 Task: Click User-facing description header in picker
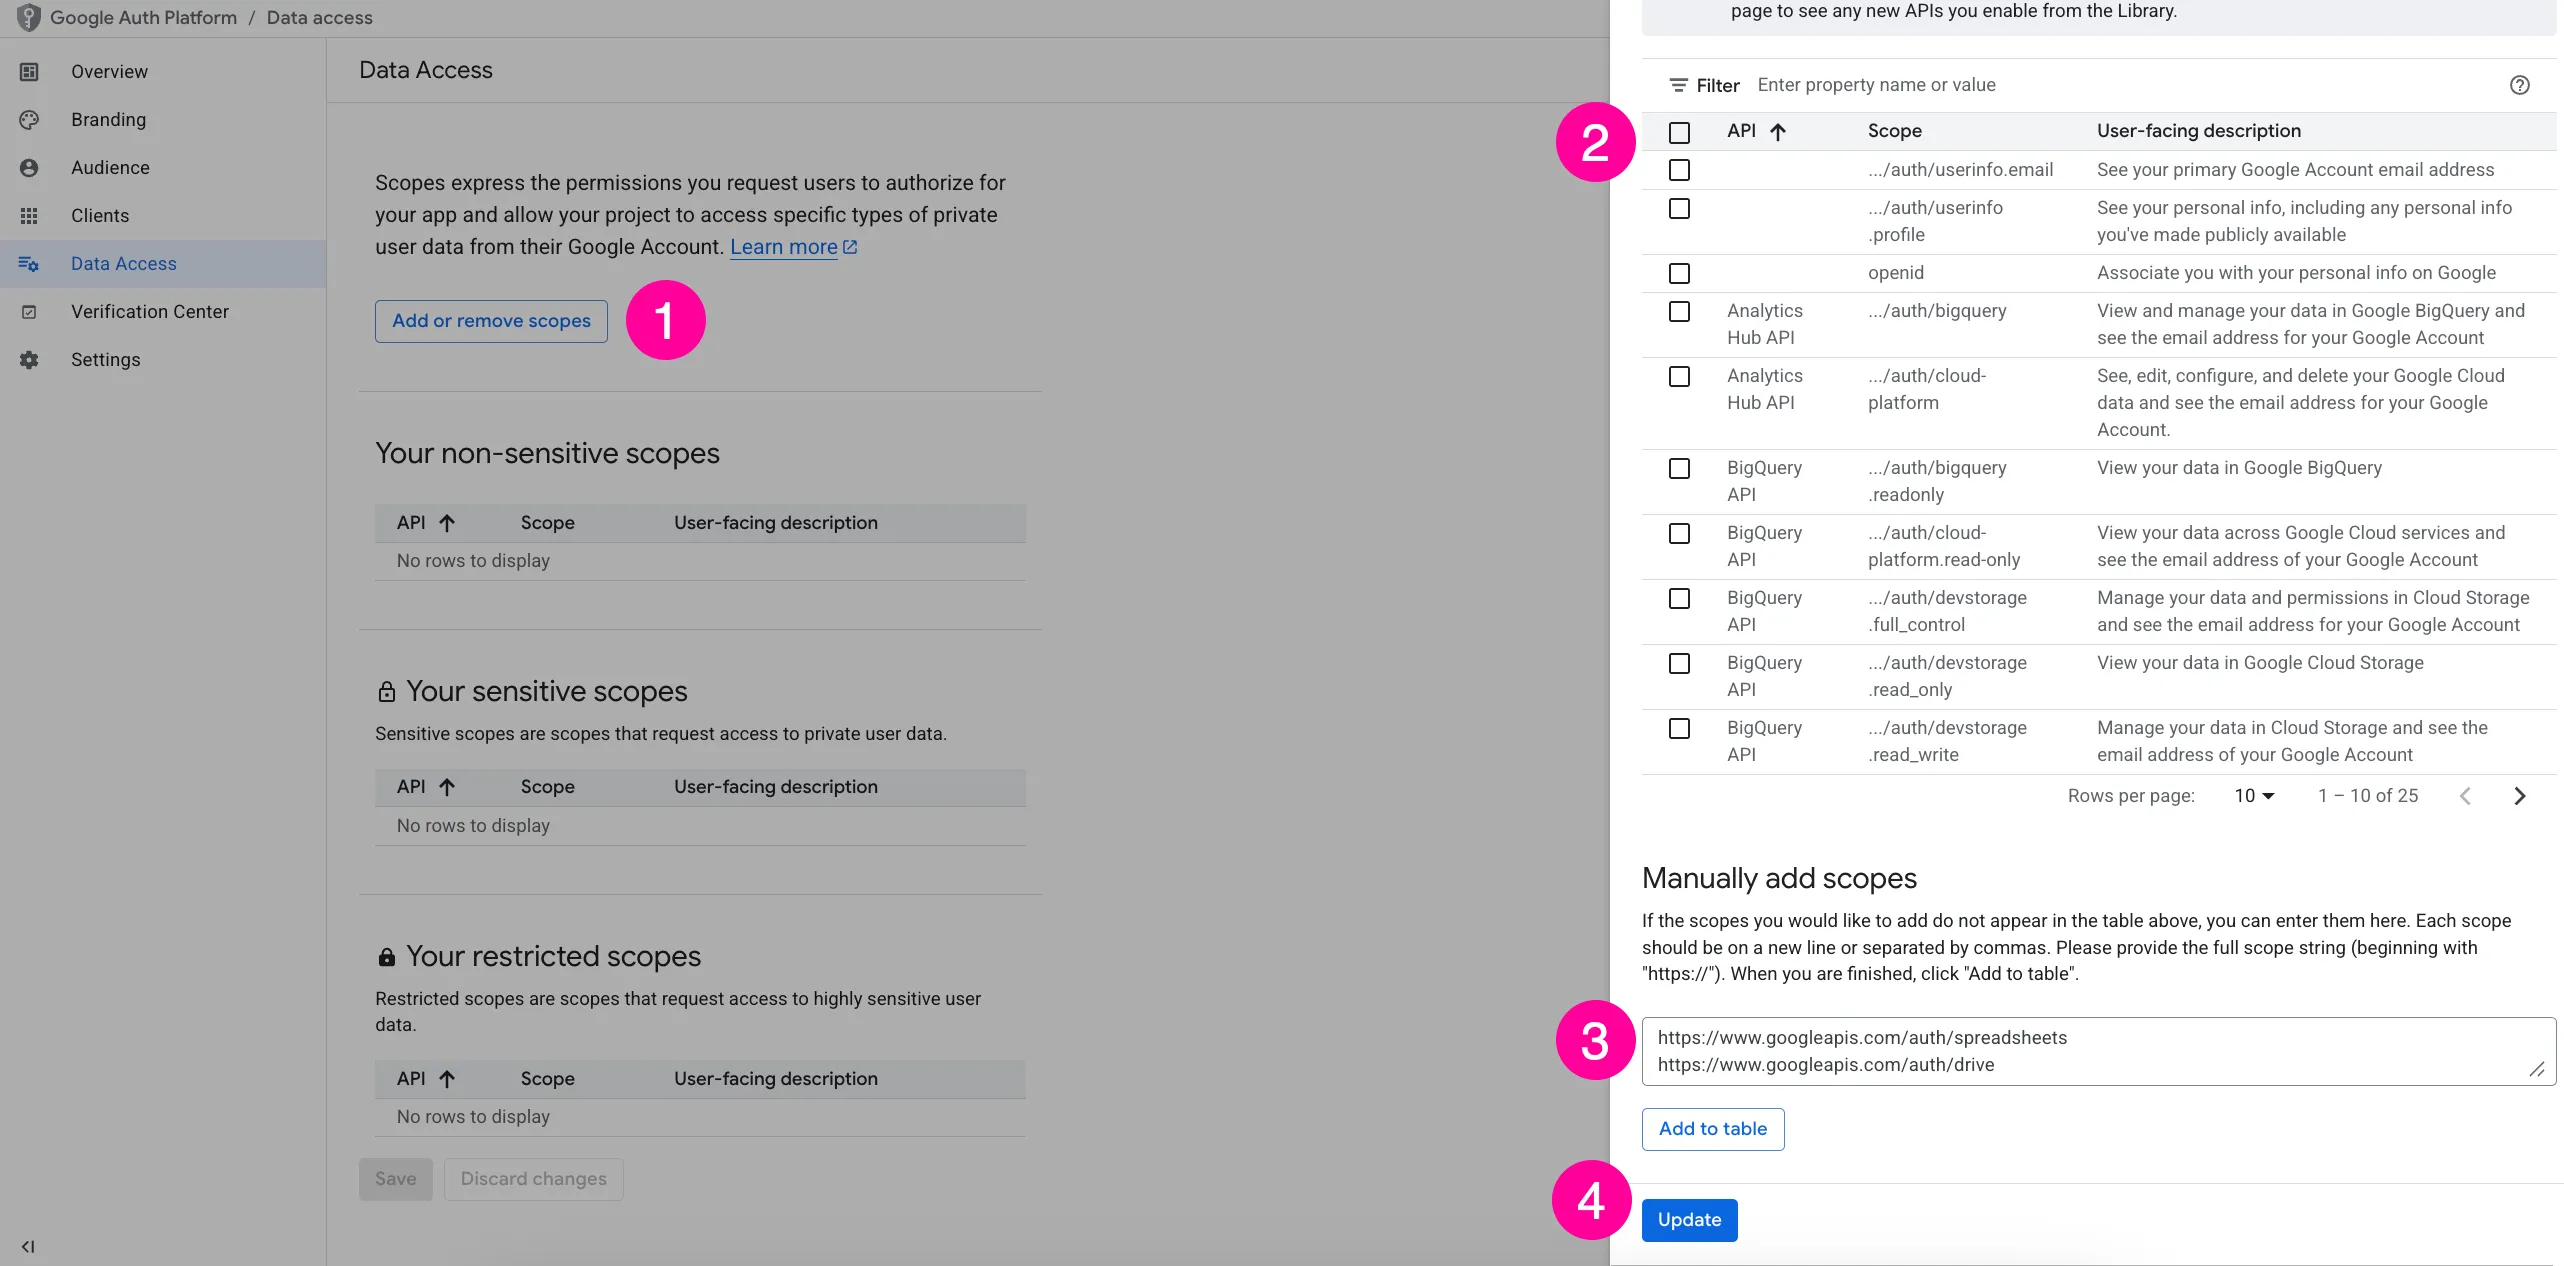click(2199, 131)
